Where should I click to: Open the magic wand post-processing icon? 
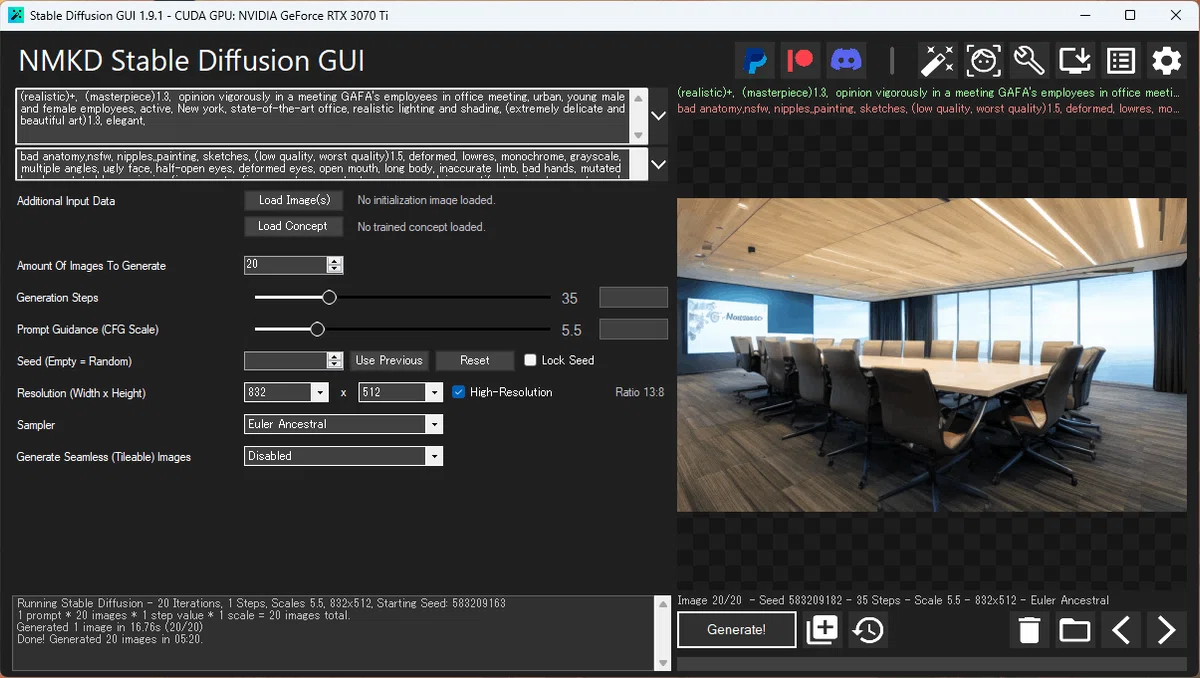coord(938,61)
